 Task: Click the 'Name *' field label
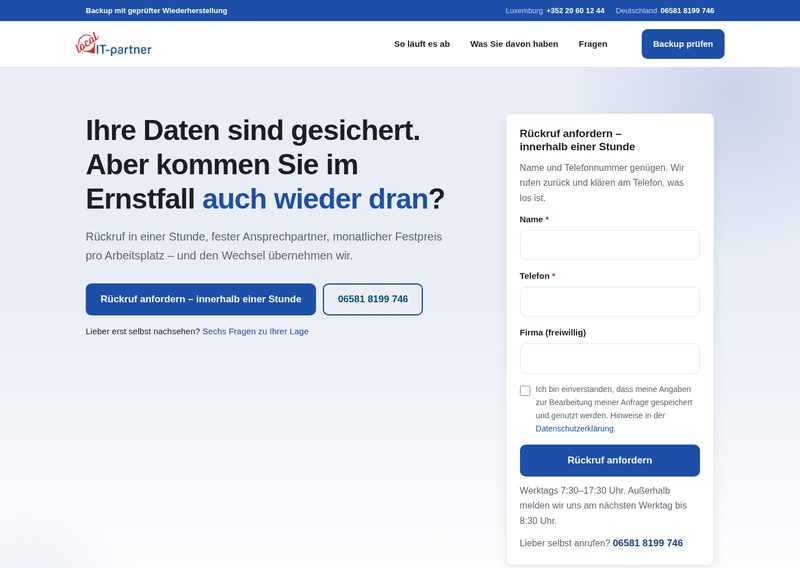pyautogui.click(x=534, y=219)
